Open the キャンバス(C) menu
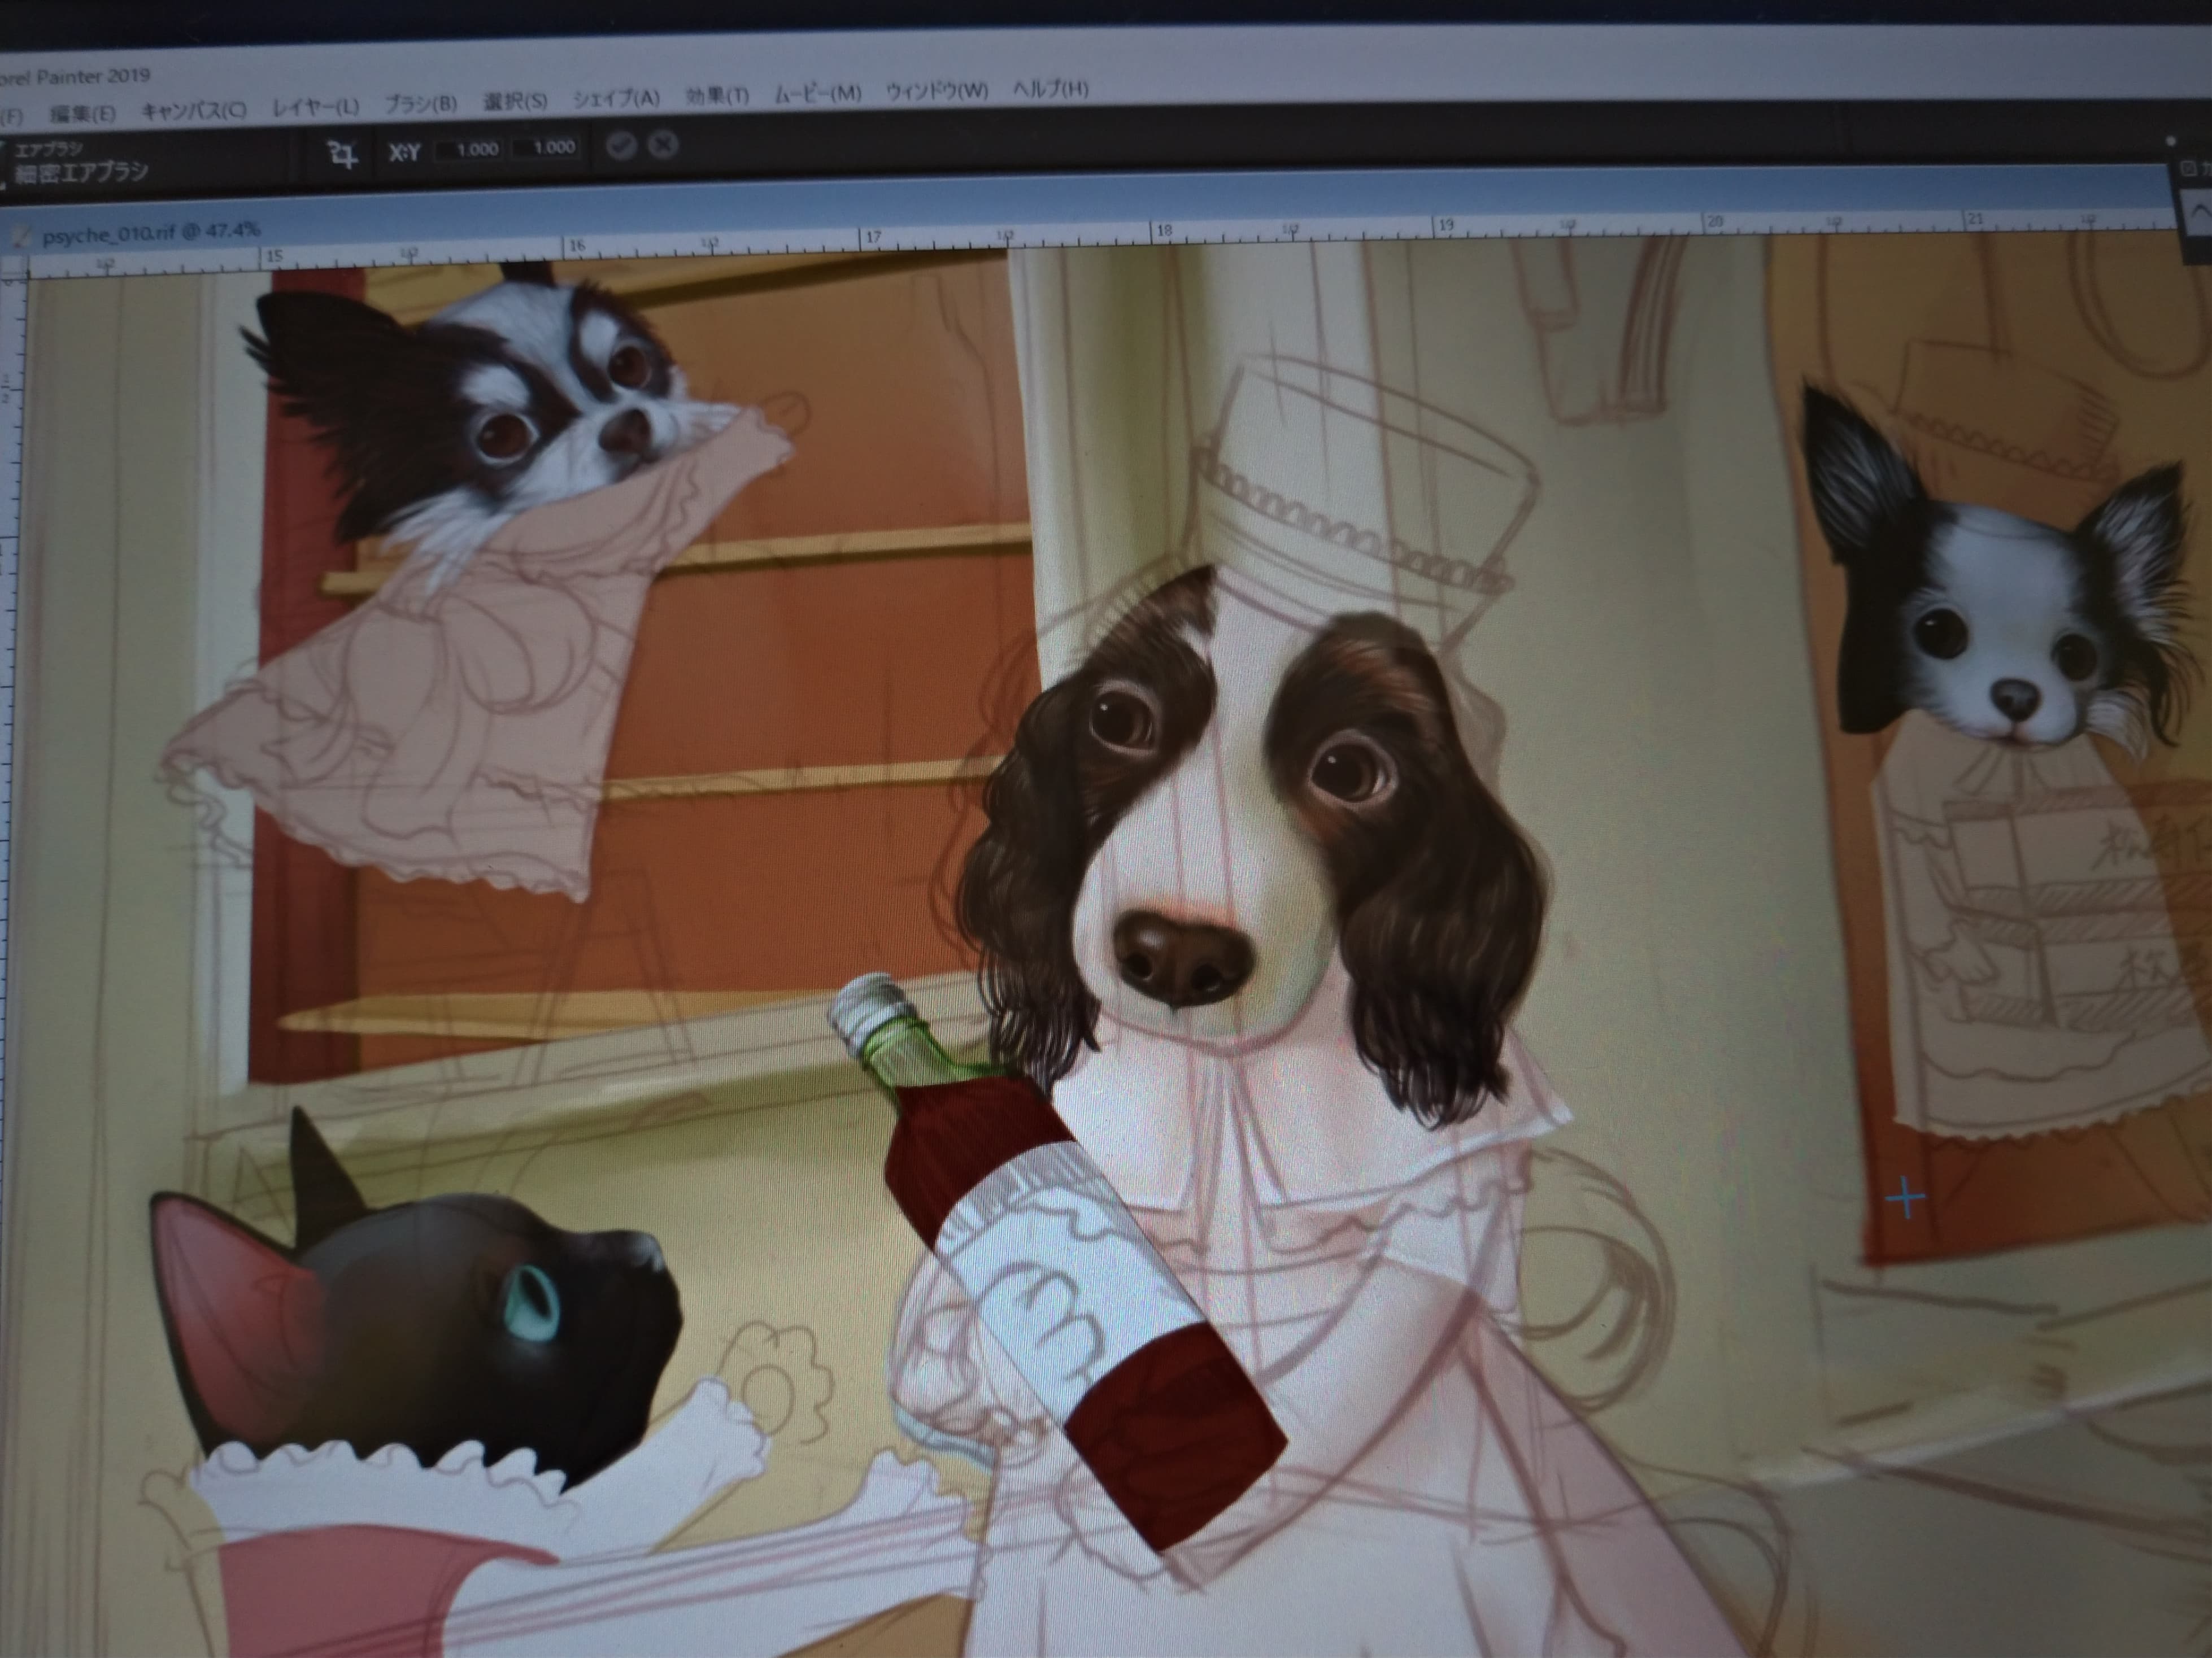Image resolution: width=2212 pixels, height=1658 pixels. click(x=194, y=111)
